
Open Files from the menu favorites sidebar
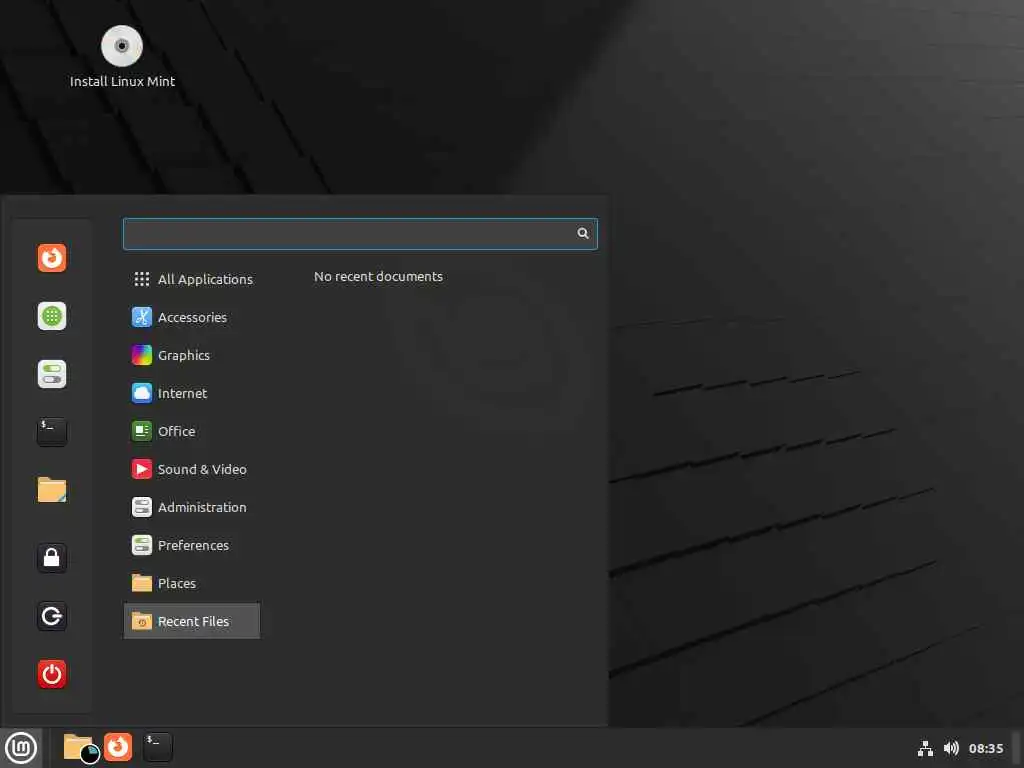point(52,489)
